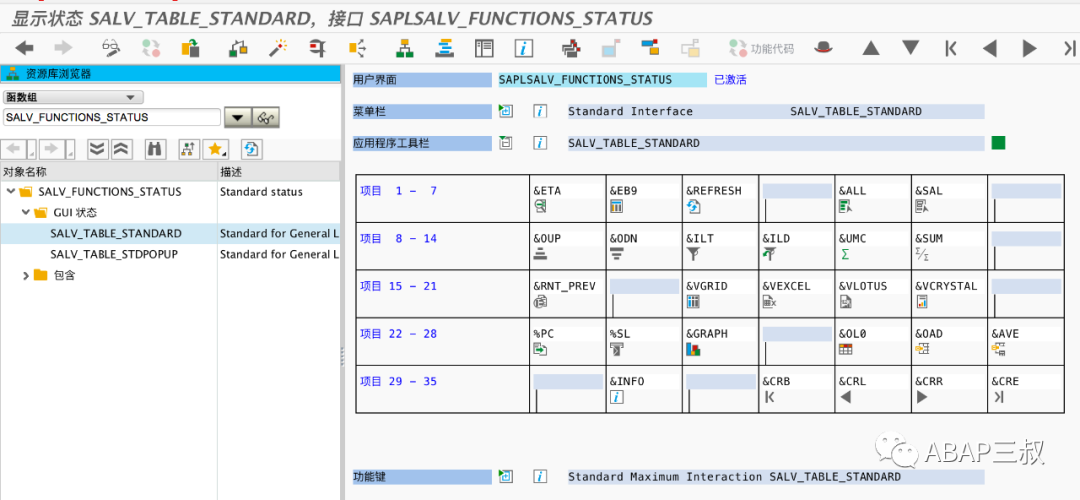The width and height of the screenshot is (1080, 500).
Task: Select the &ILT filter function cell
Action: point(720,246)
